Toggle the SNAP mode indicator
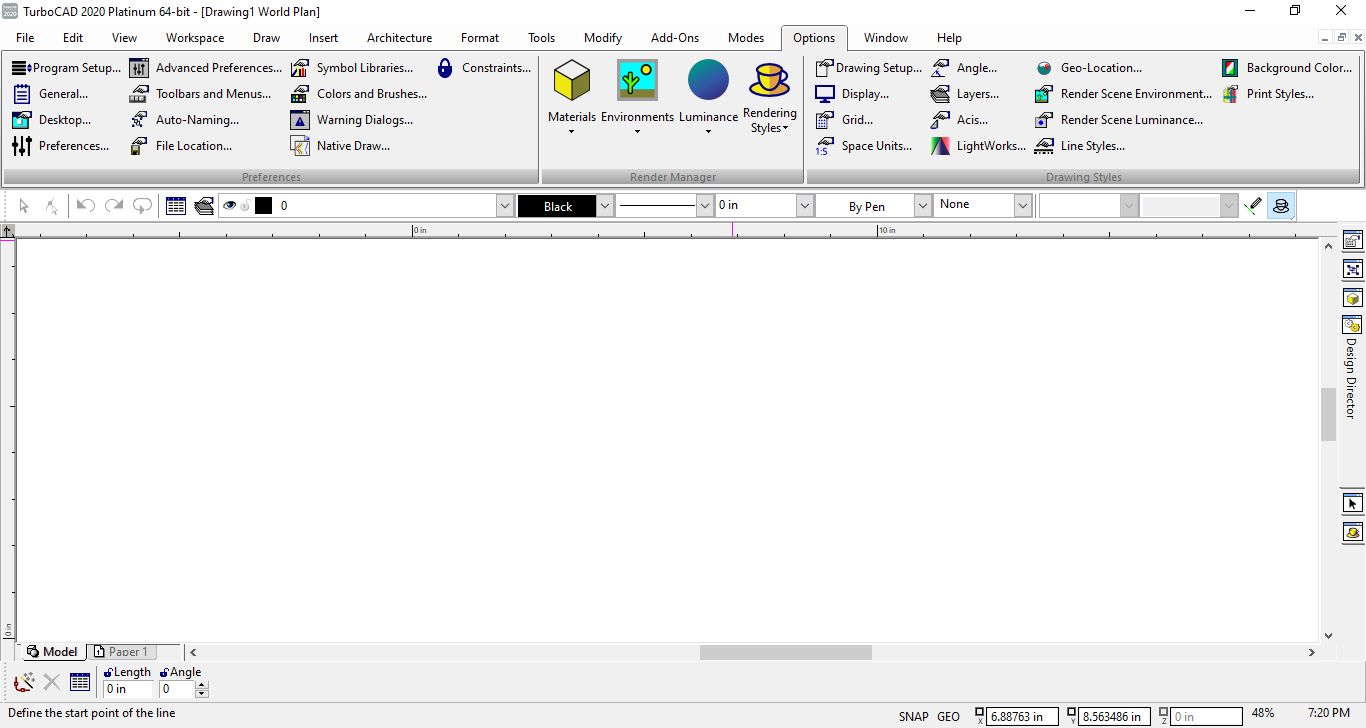1366x728 pixels. tap(914, 716)
